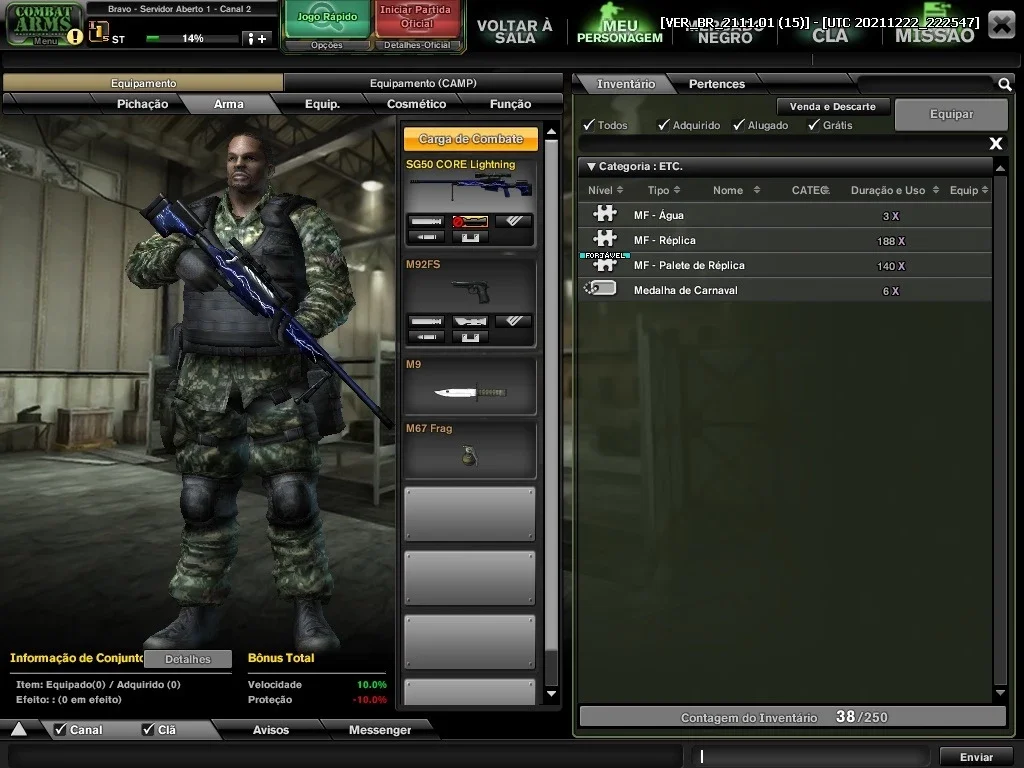This screenshot has height=768, width=1024.
Task: Click the puzzle icon of MF - Água
Action: (605, 214)
